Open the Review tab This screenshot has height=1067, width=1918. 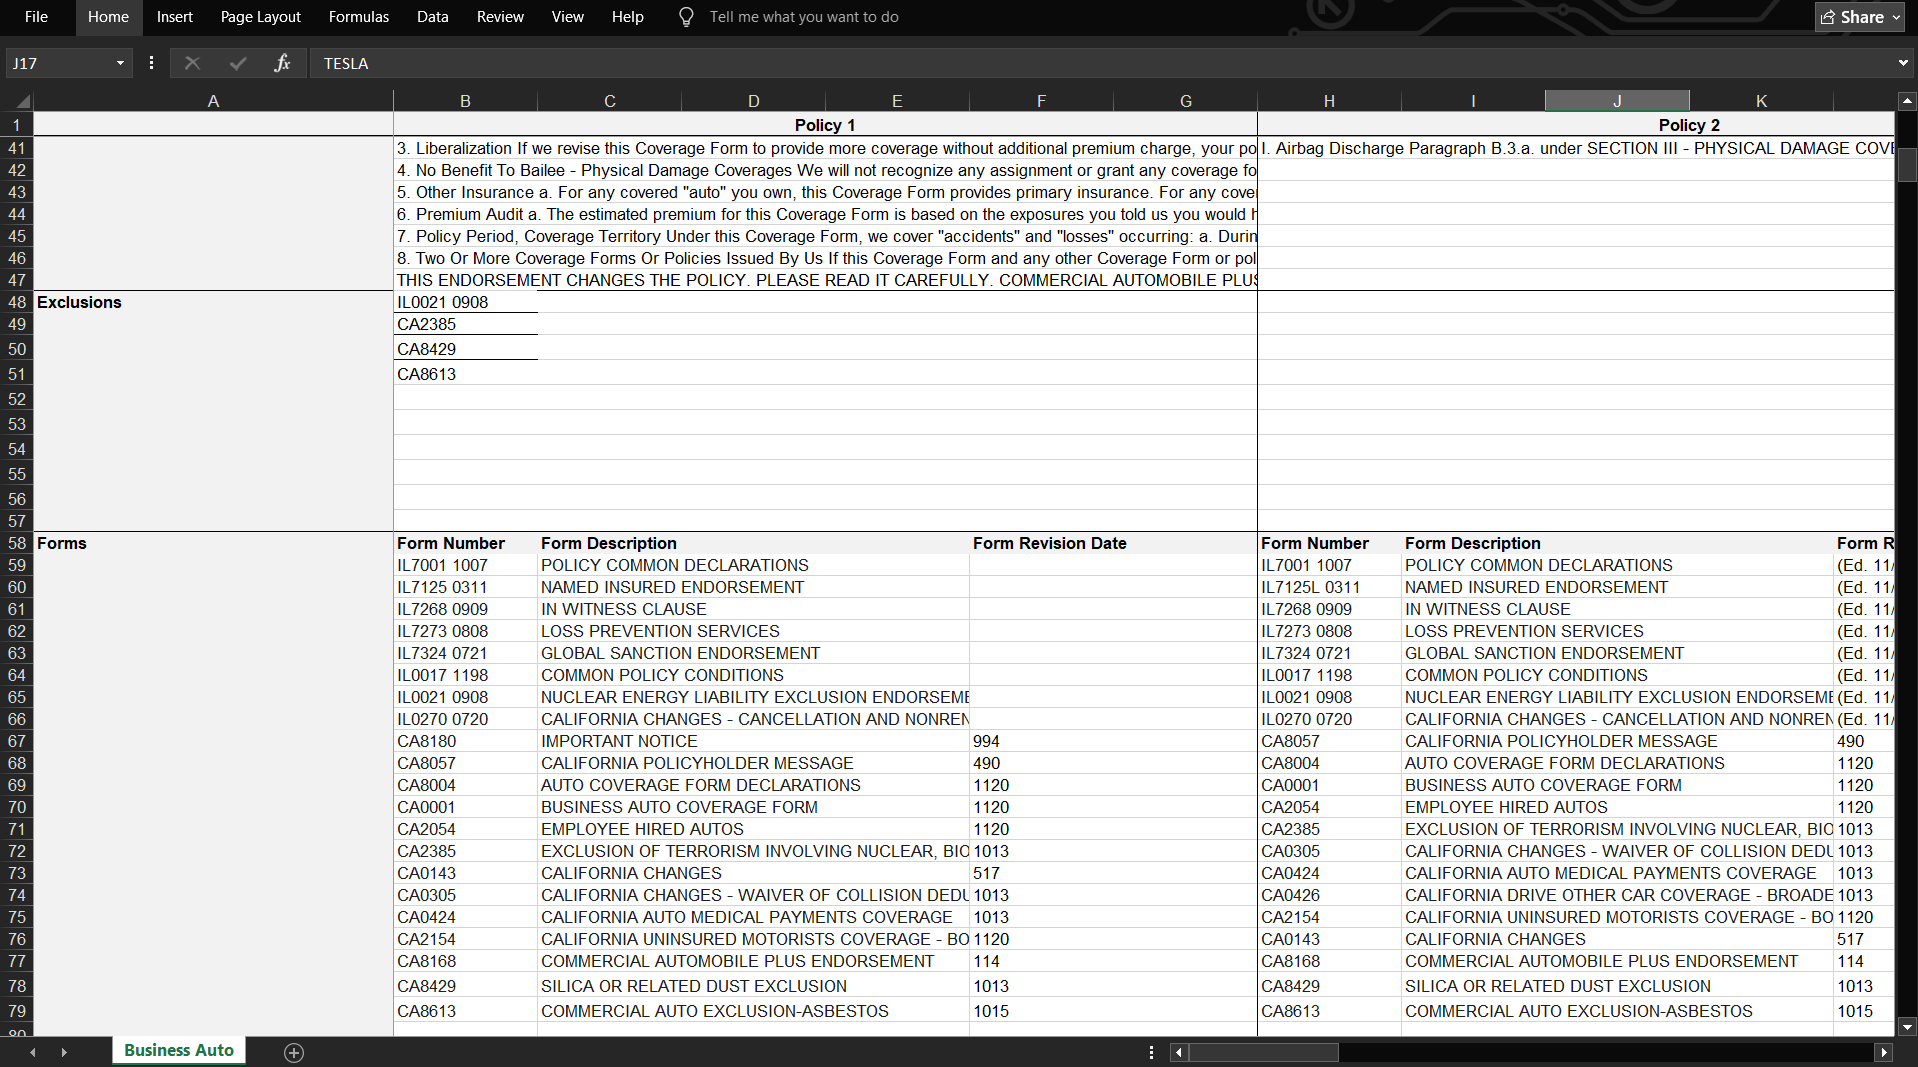coord(500,17)
